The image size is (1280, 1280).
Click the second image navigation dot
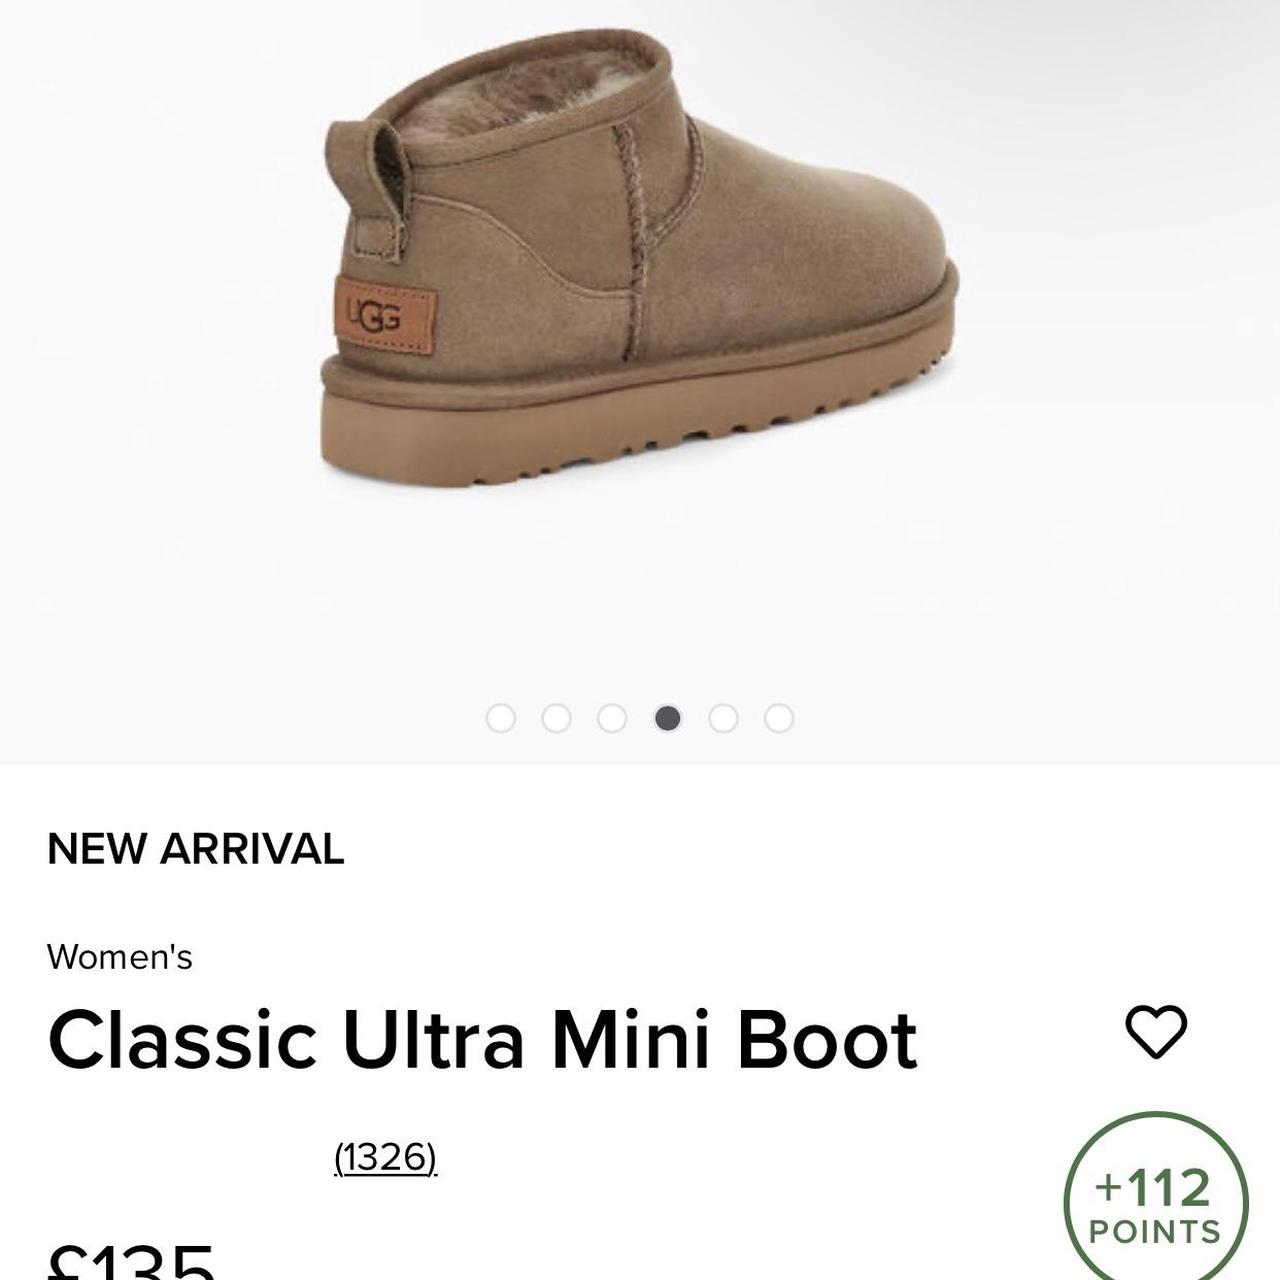coord(558,716)
